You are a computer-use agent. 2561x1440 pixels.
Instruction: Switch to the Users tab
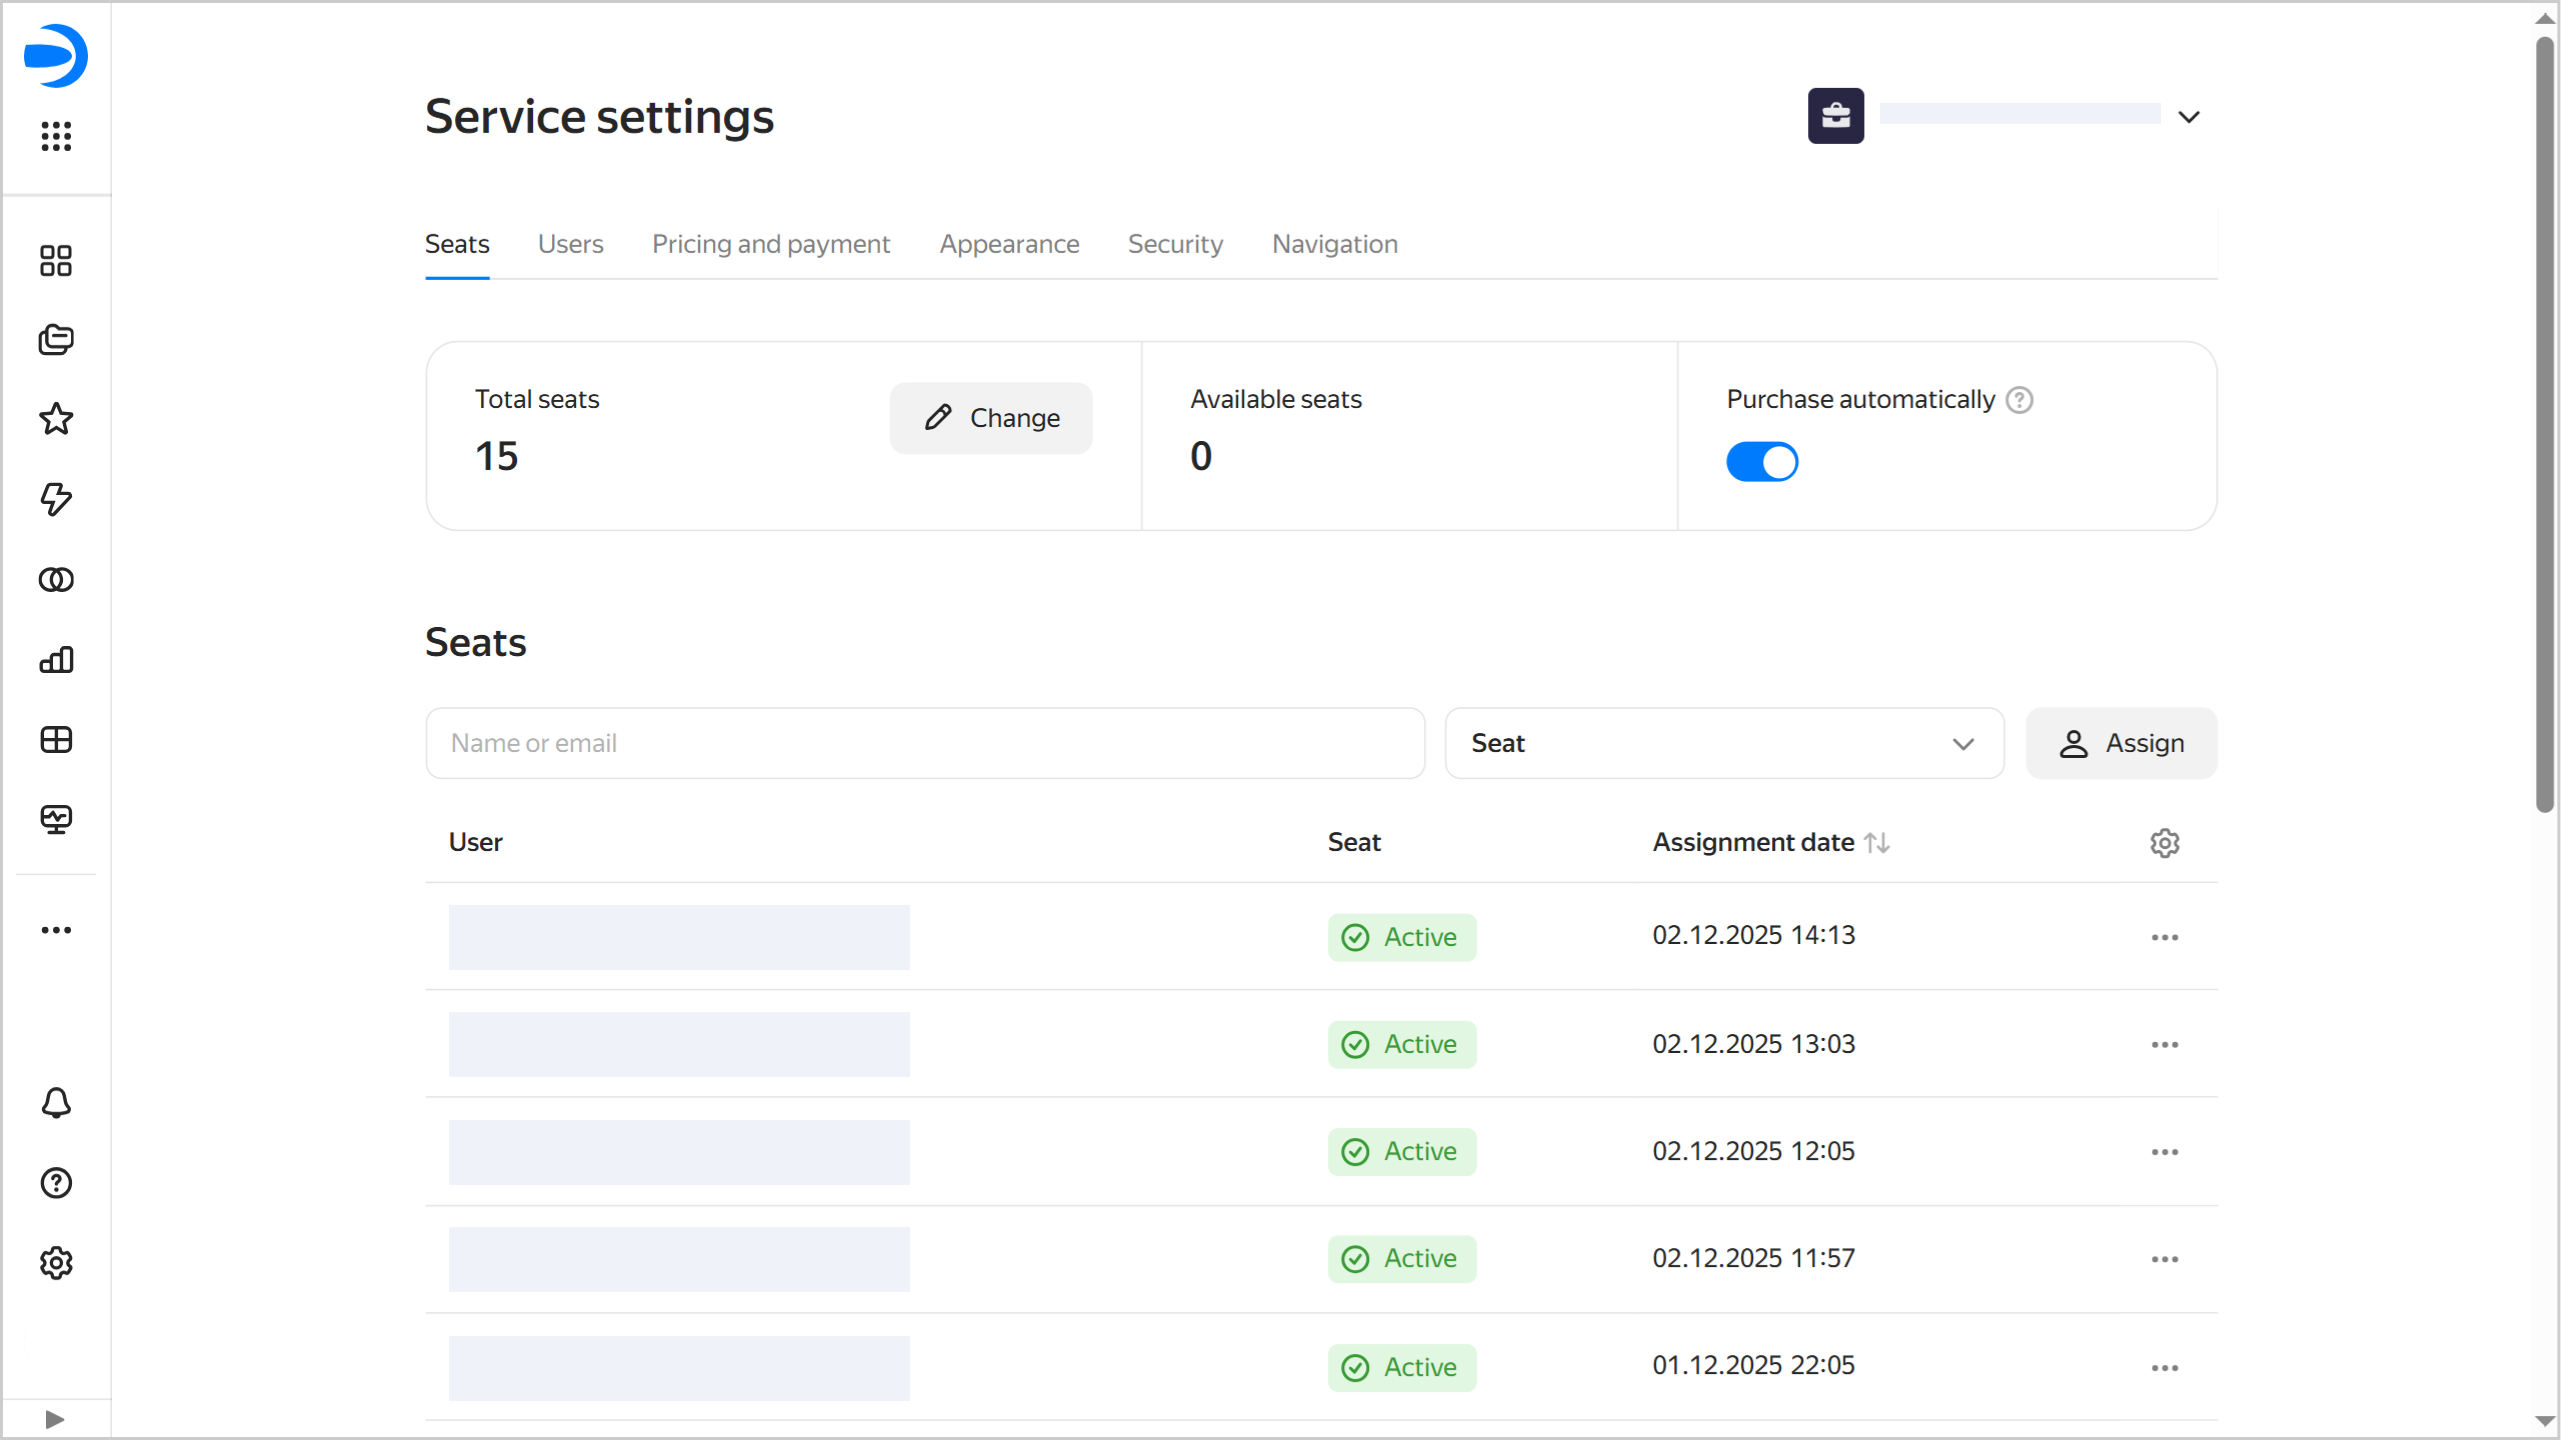tap(570, 244)
